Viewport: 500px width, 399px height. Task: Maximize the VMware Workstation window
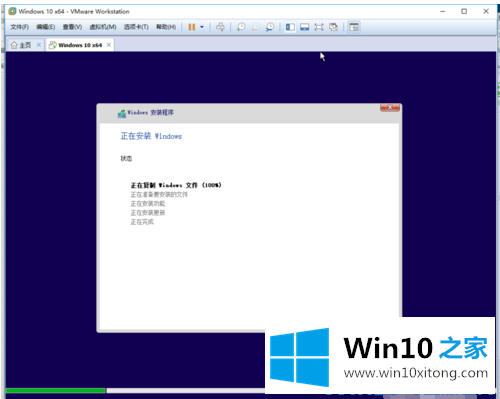(464, 11)
